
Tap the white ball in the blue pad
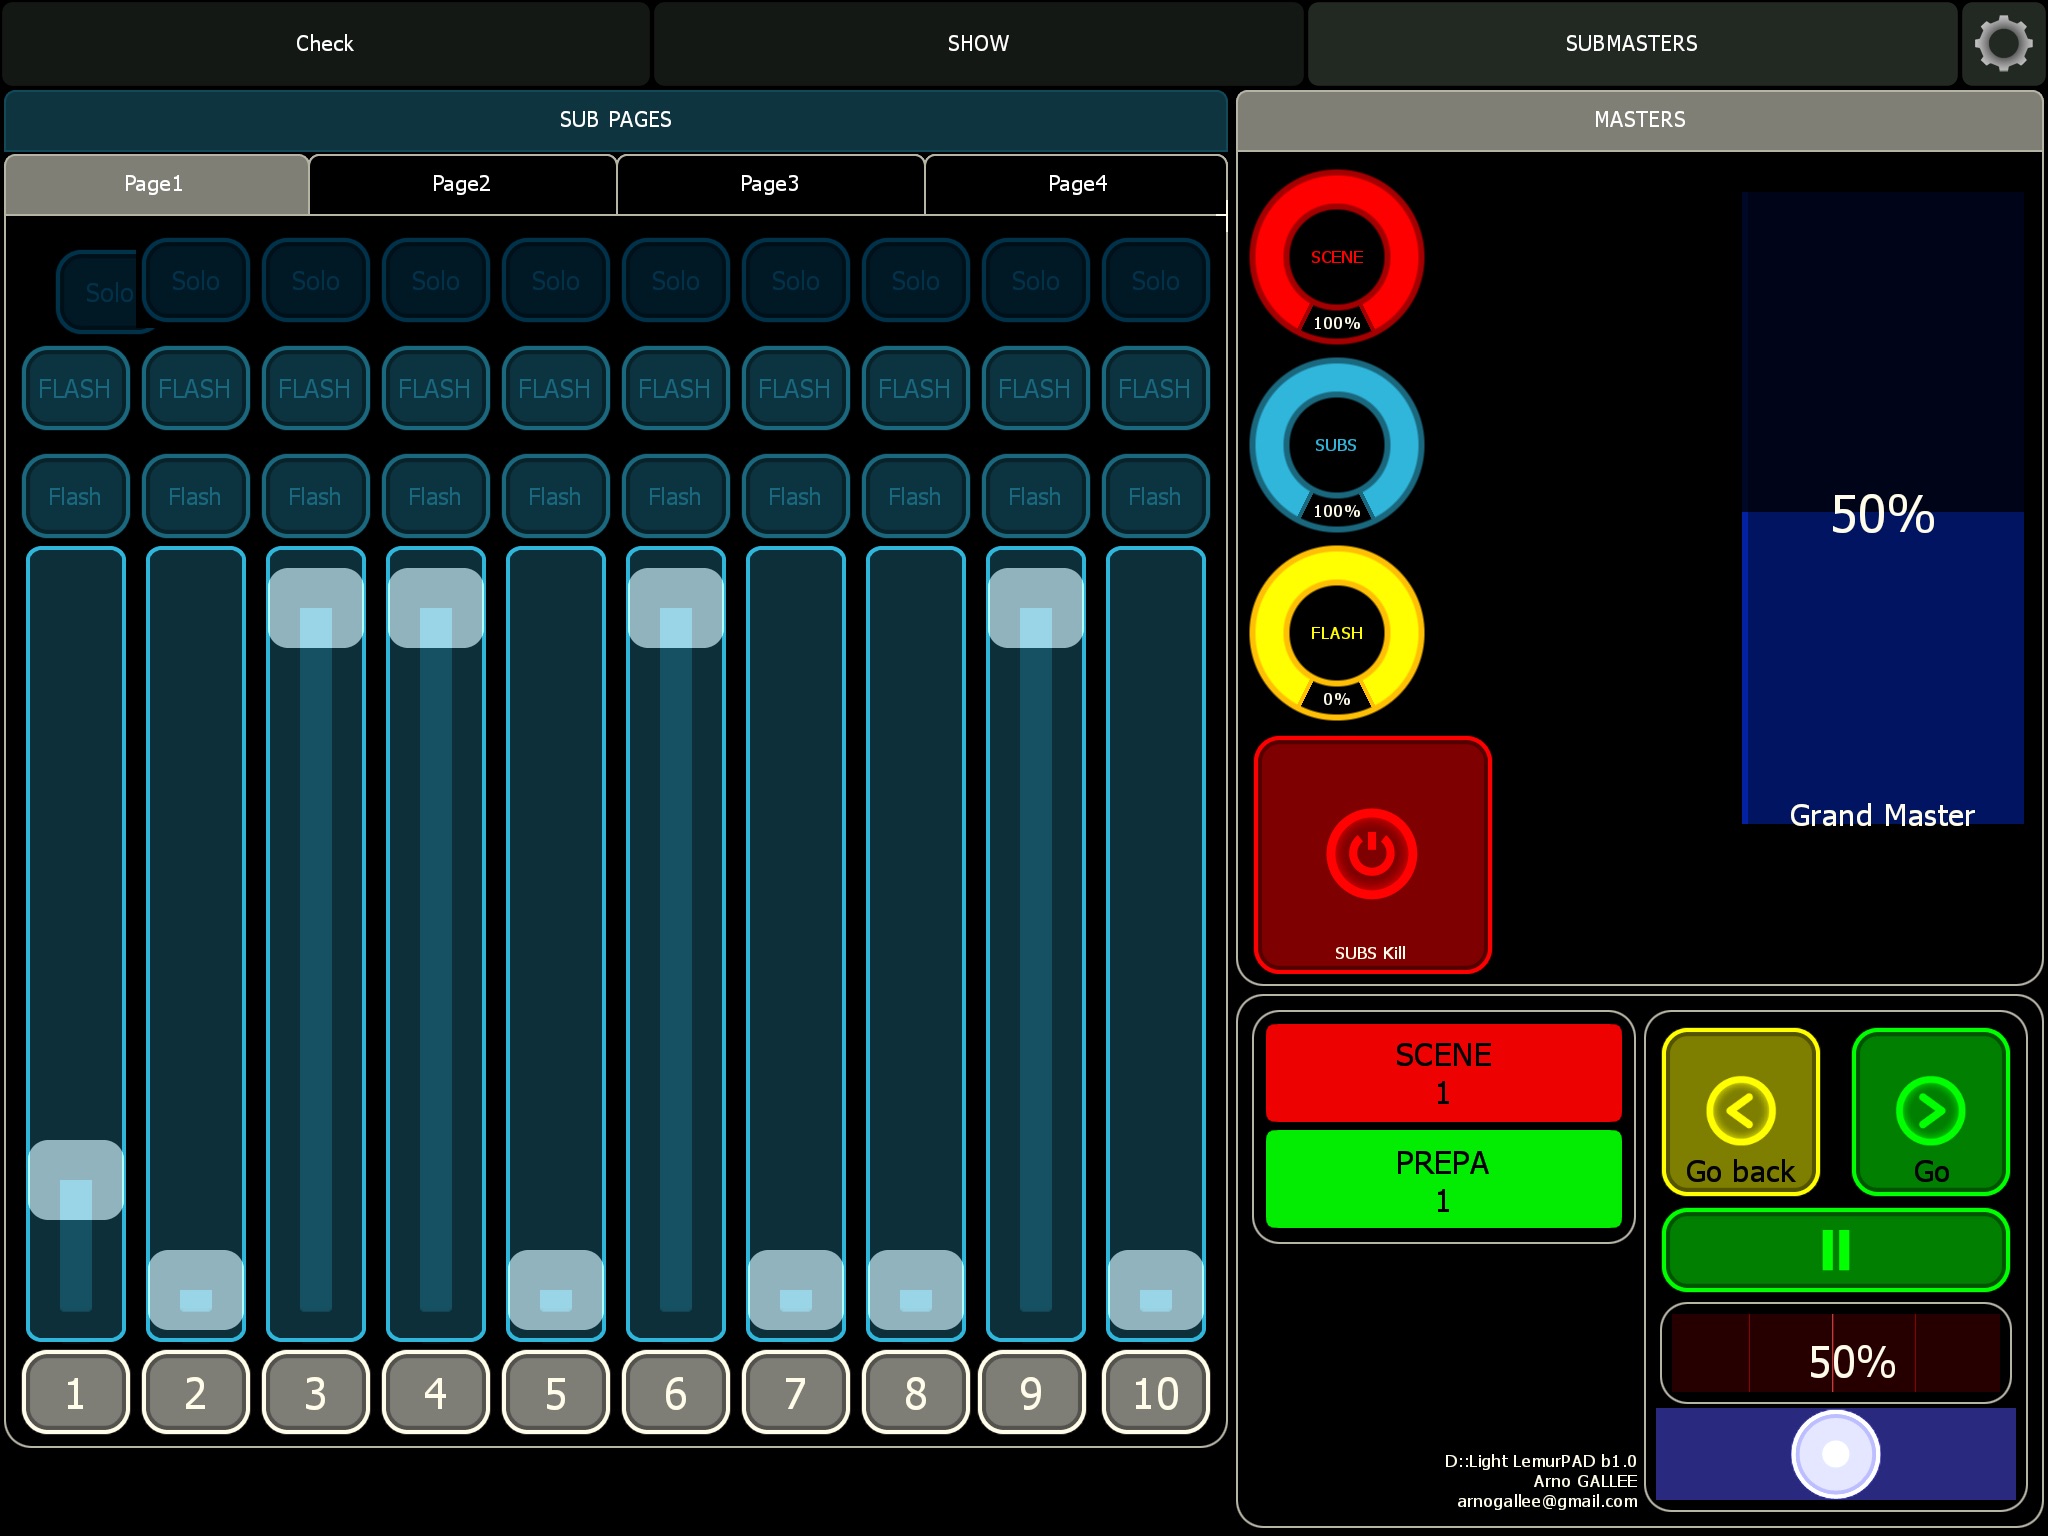point(1835,1454)
